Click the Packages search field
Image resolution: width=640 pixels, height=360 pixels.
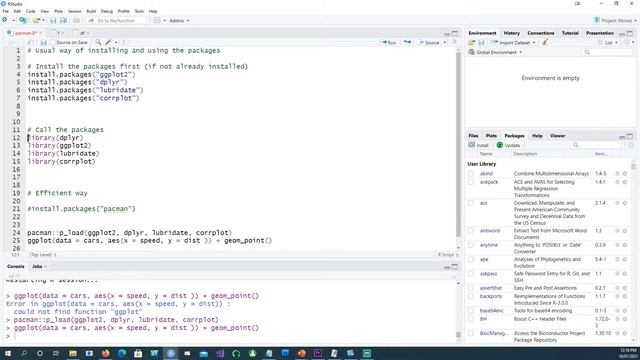tap(597, 145)
